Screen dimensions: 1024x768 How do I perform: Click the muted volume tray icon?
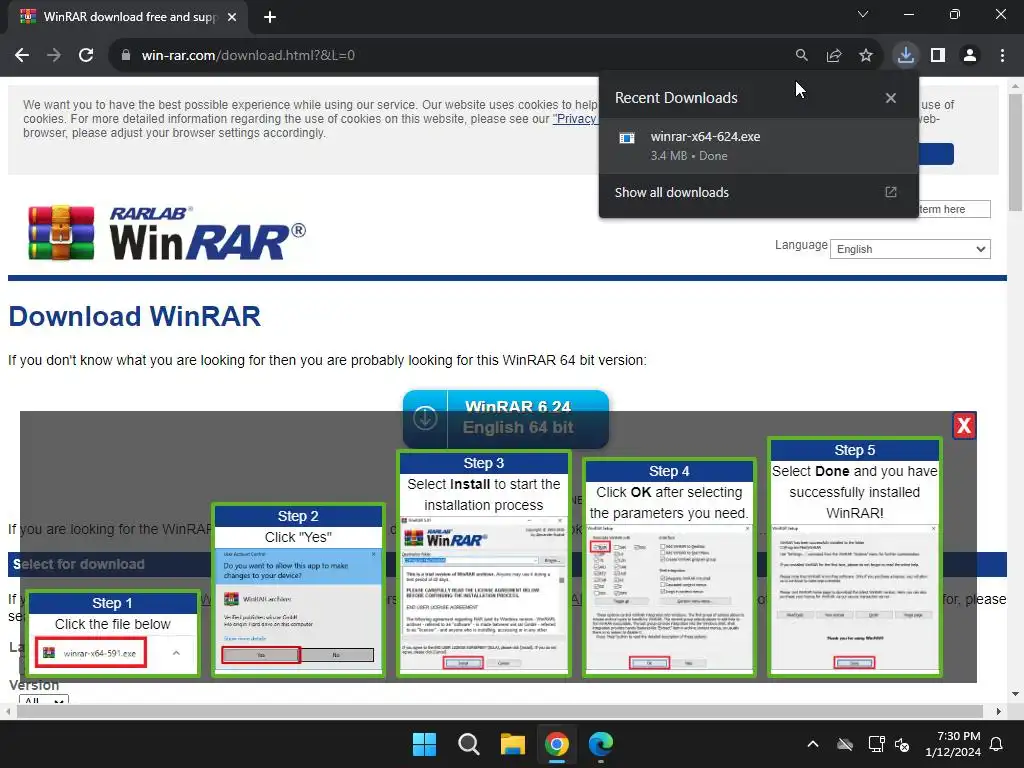click(x=903, y=744)
